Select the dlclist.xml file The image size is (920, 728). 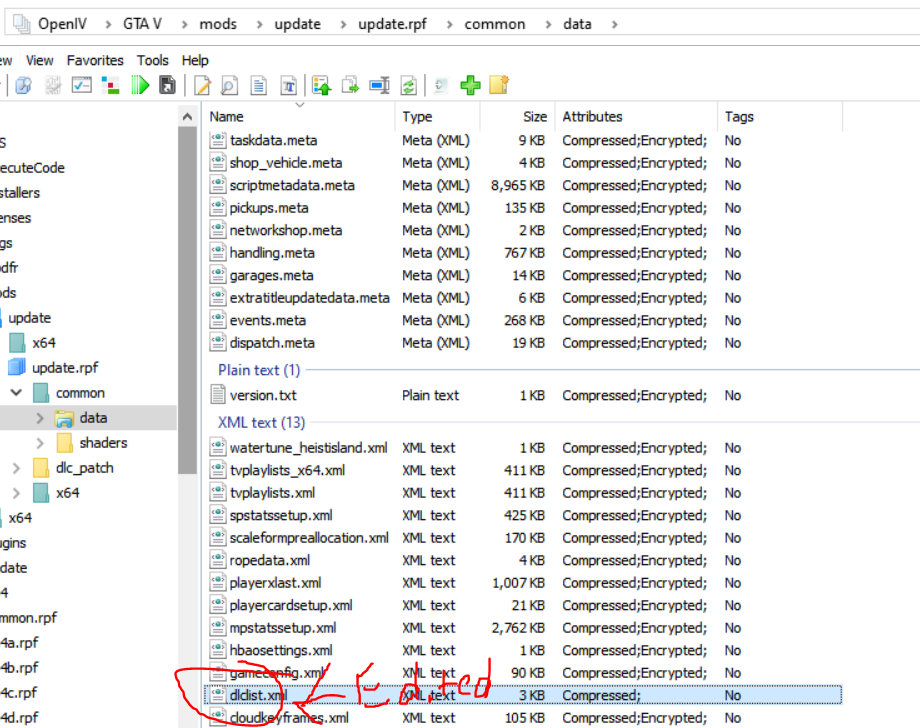(257, 695)
